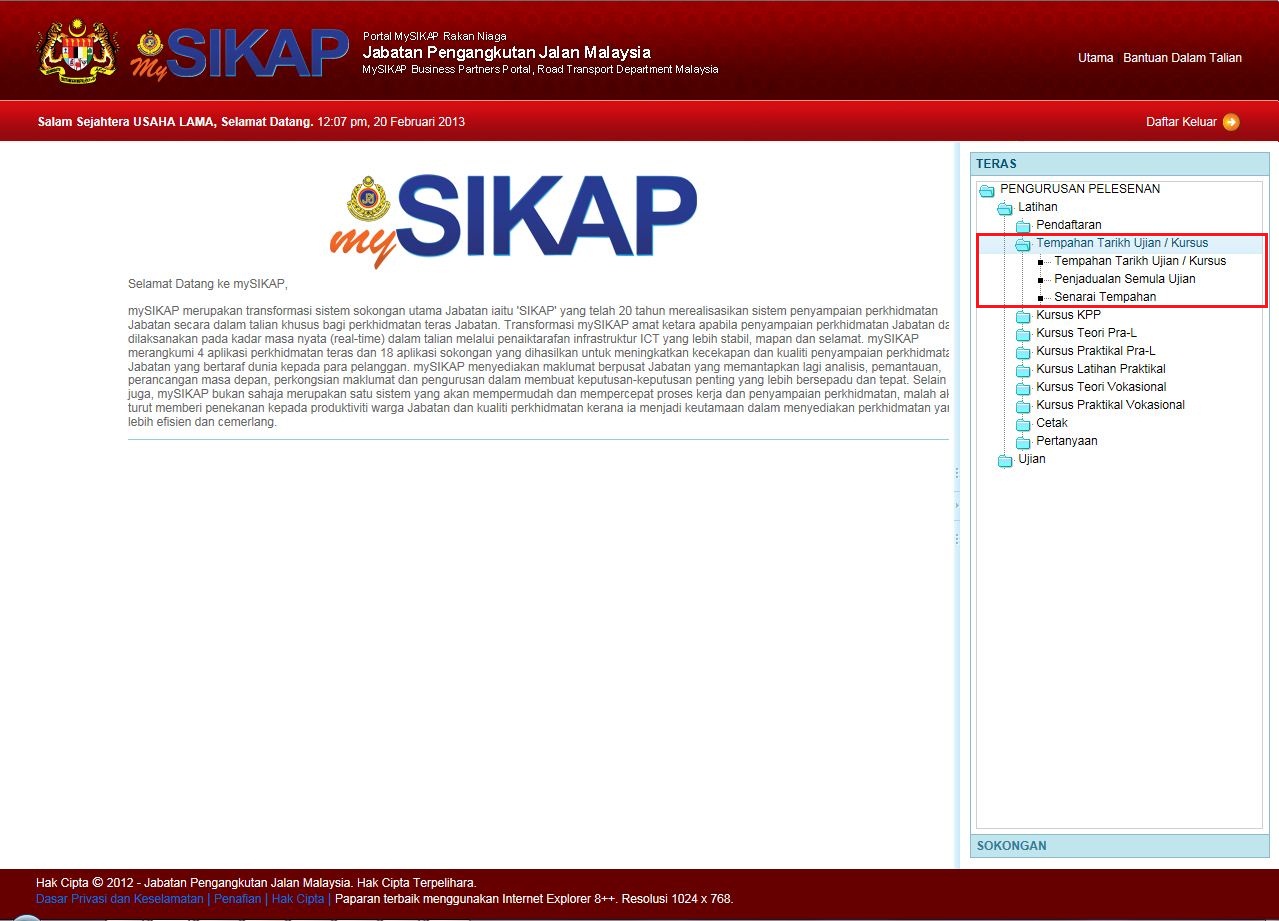
Task: Expand the Pendaftaran tree node label
Action: [1068, 225]
